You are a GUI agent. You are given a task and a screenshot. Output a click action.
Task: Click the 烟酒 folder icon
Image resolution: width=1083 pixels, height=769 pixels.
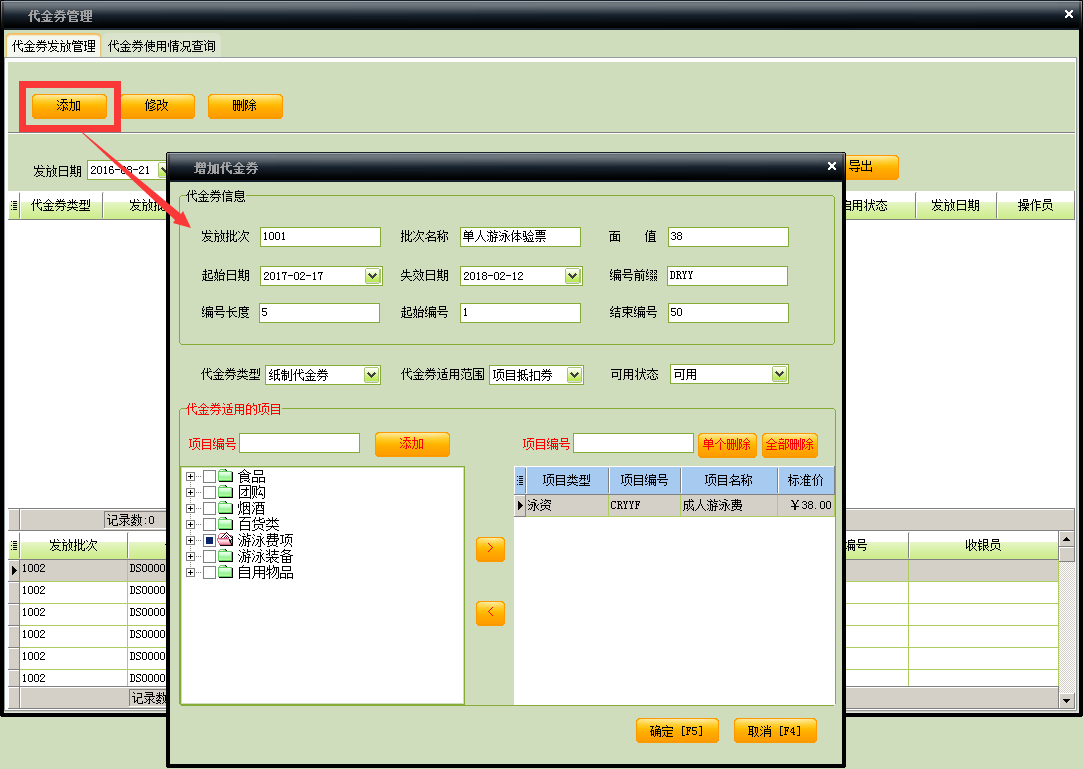(225, 508)
